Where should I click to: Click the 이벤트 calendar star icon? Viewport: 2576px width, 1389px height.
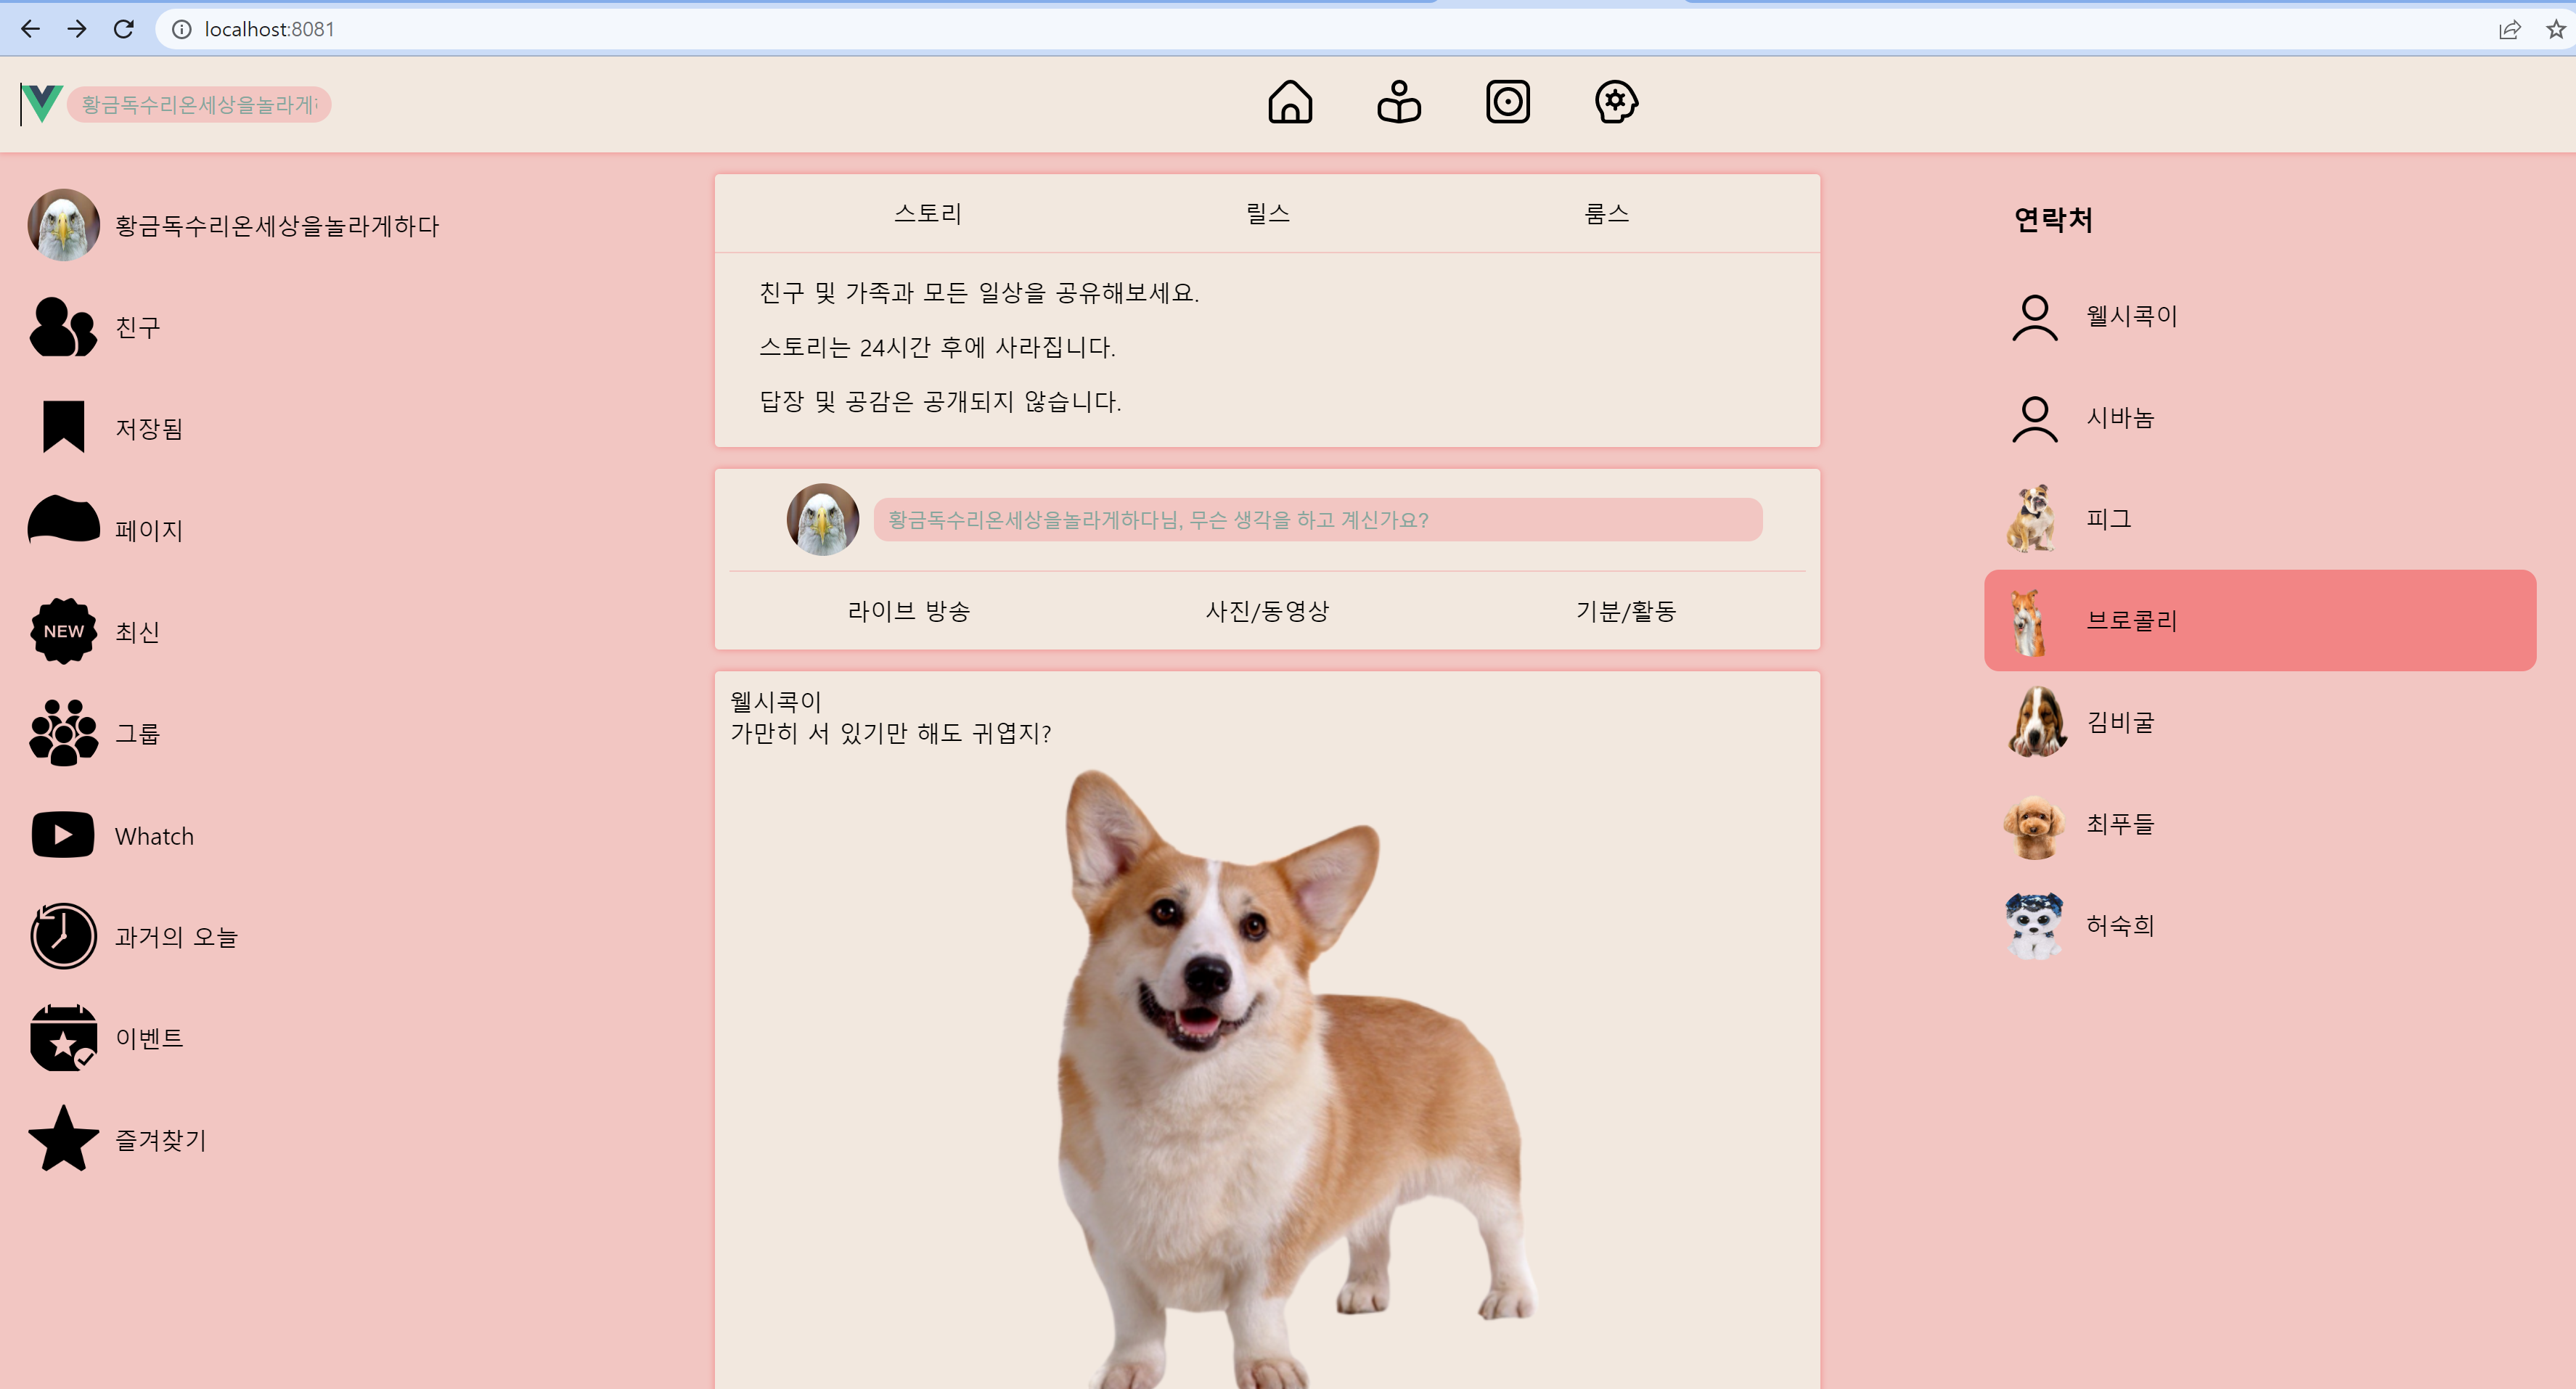[63, 1038]
